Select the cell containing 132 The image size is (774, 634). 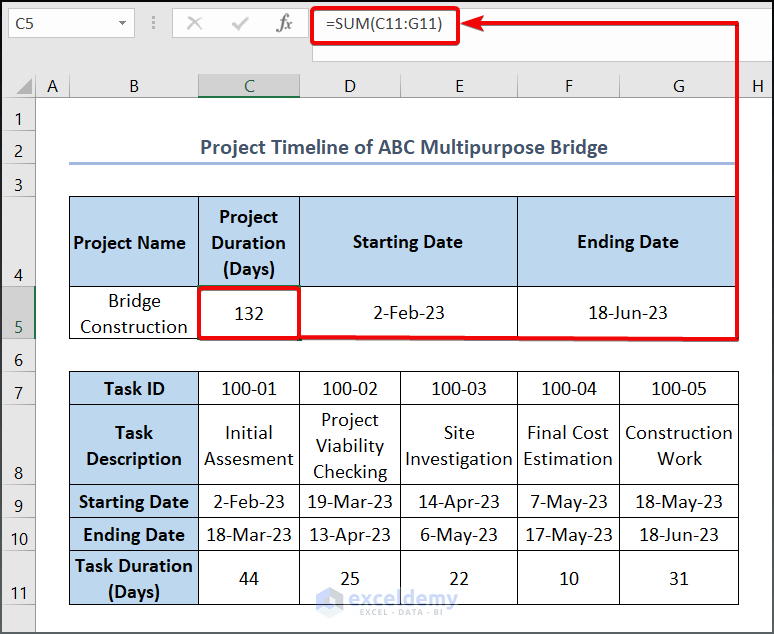(x=249, y=313)
